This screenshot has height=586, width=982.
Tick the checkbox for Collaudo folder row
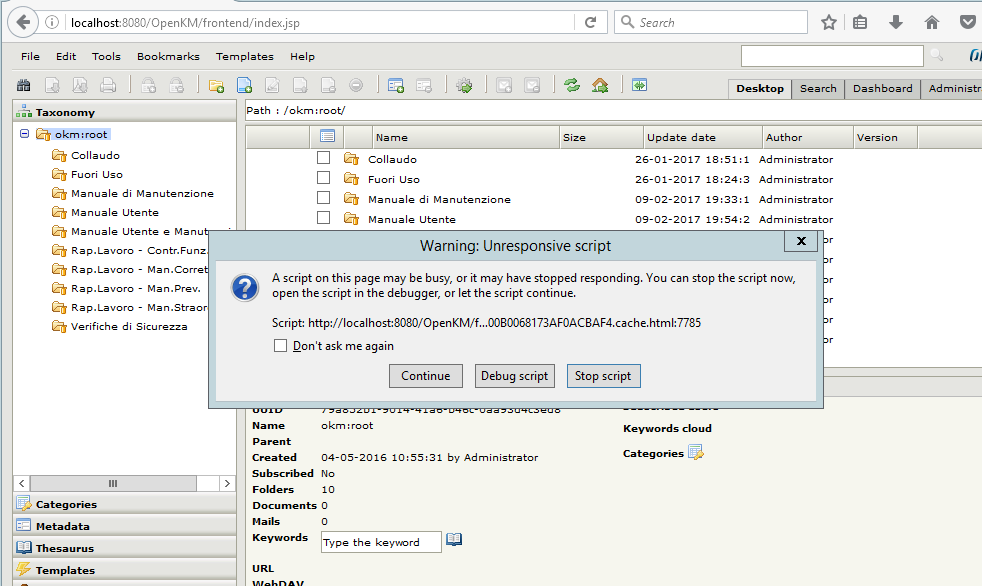pyautogui.click(x=323, y=158)
